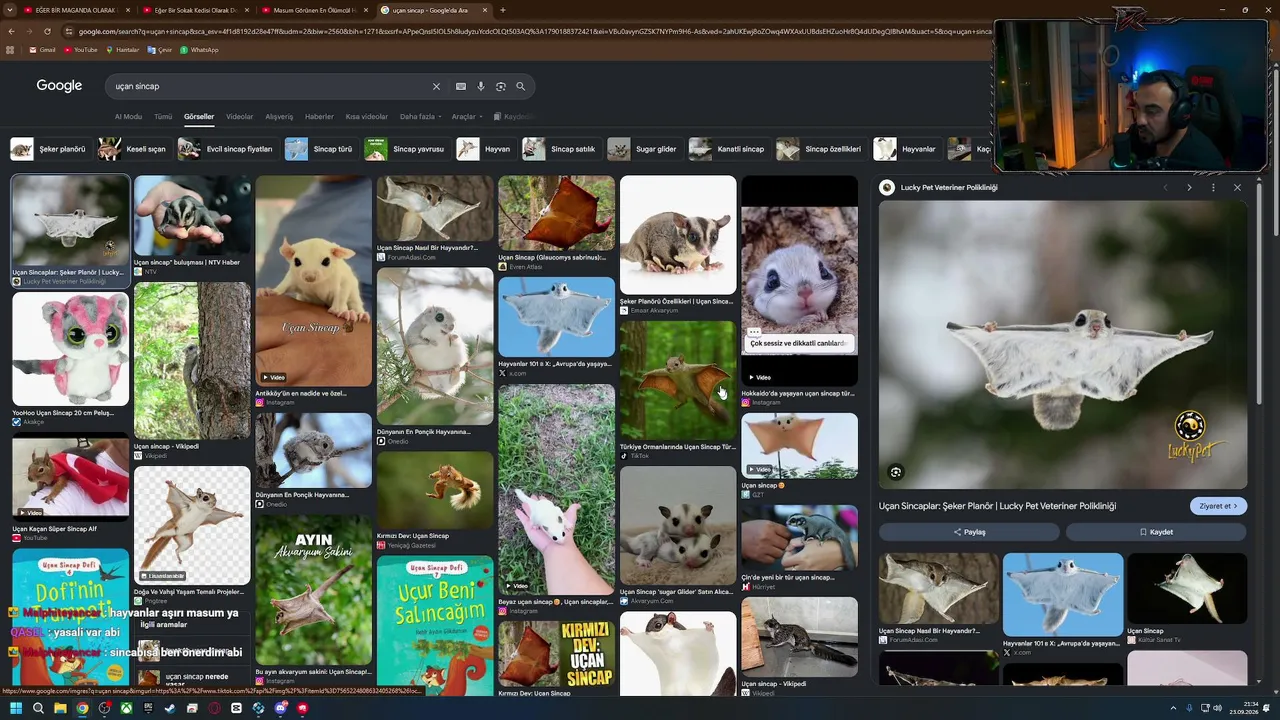
Task: Share the image via Paylaş button
Action: (x=969, y=532)
